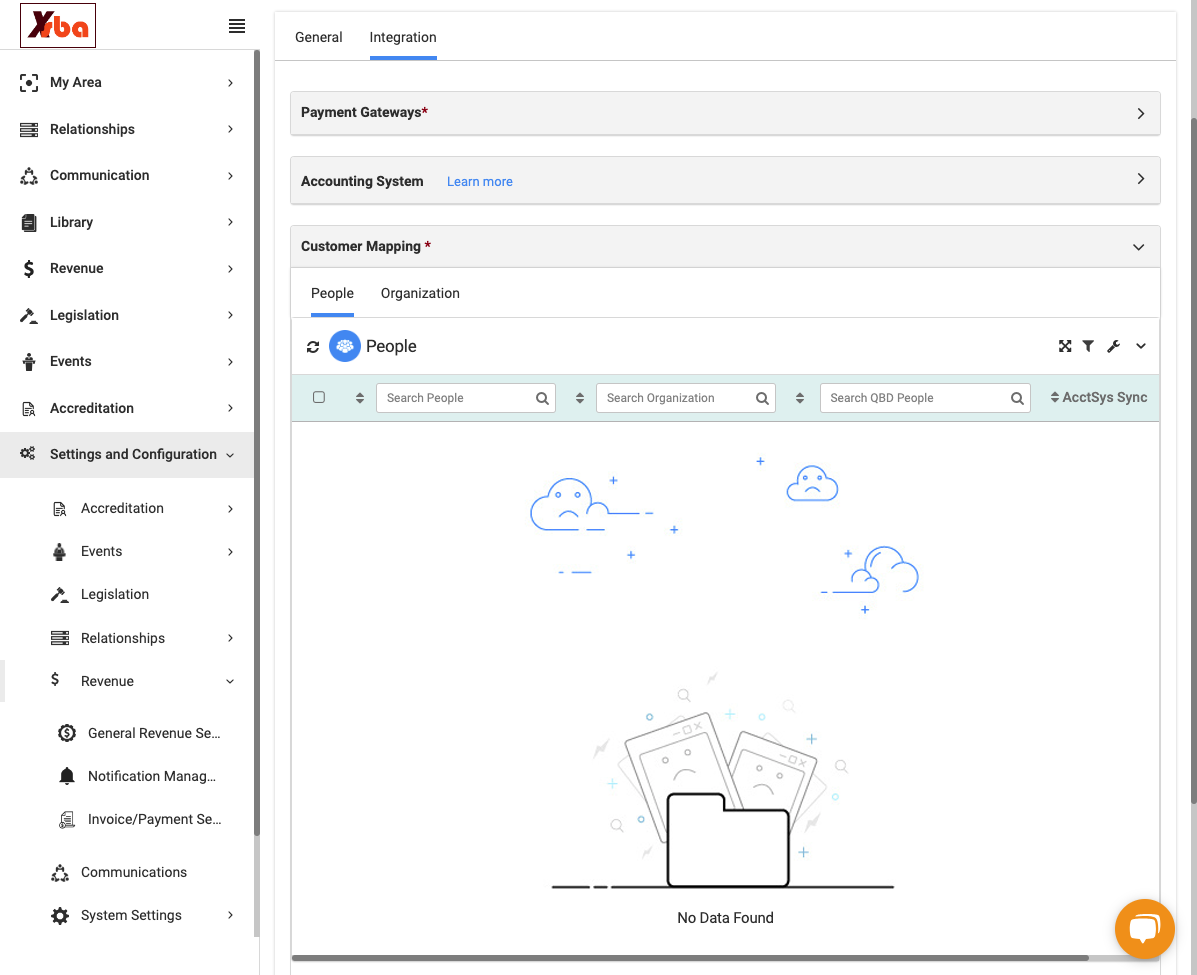Click the top-level Relationships list icon
1197x975 pixels.
pos(29,130)
